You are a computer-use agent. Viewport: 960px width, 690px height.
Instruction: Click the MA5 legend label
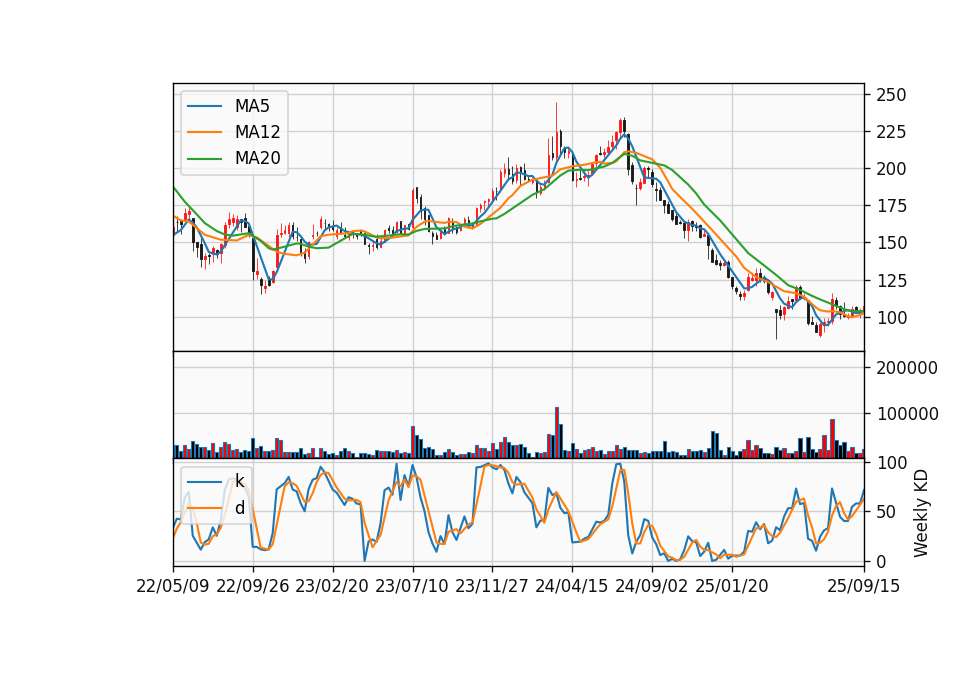(252, 106)
